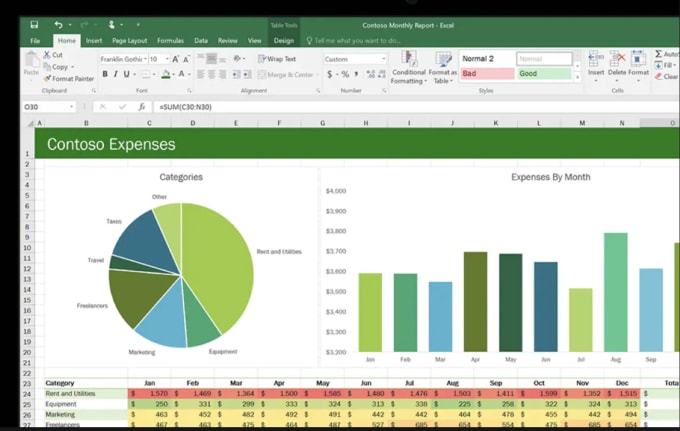
Task: Select the Rent and Utilities category cell
Action: tap(86, 394)
